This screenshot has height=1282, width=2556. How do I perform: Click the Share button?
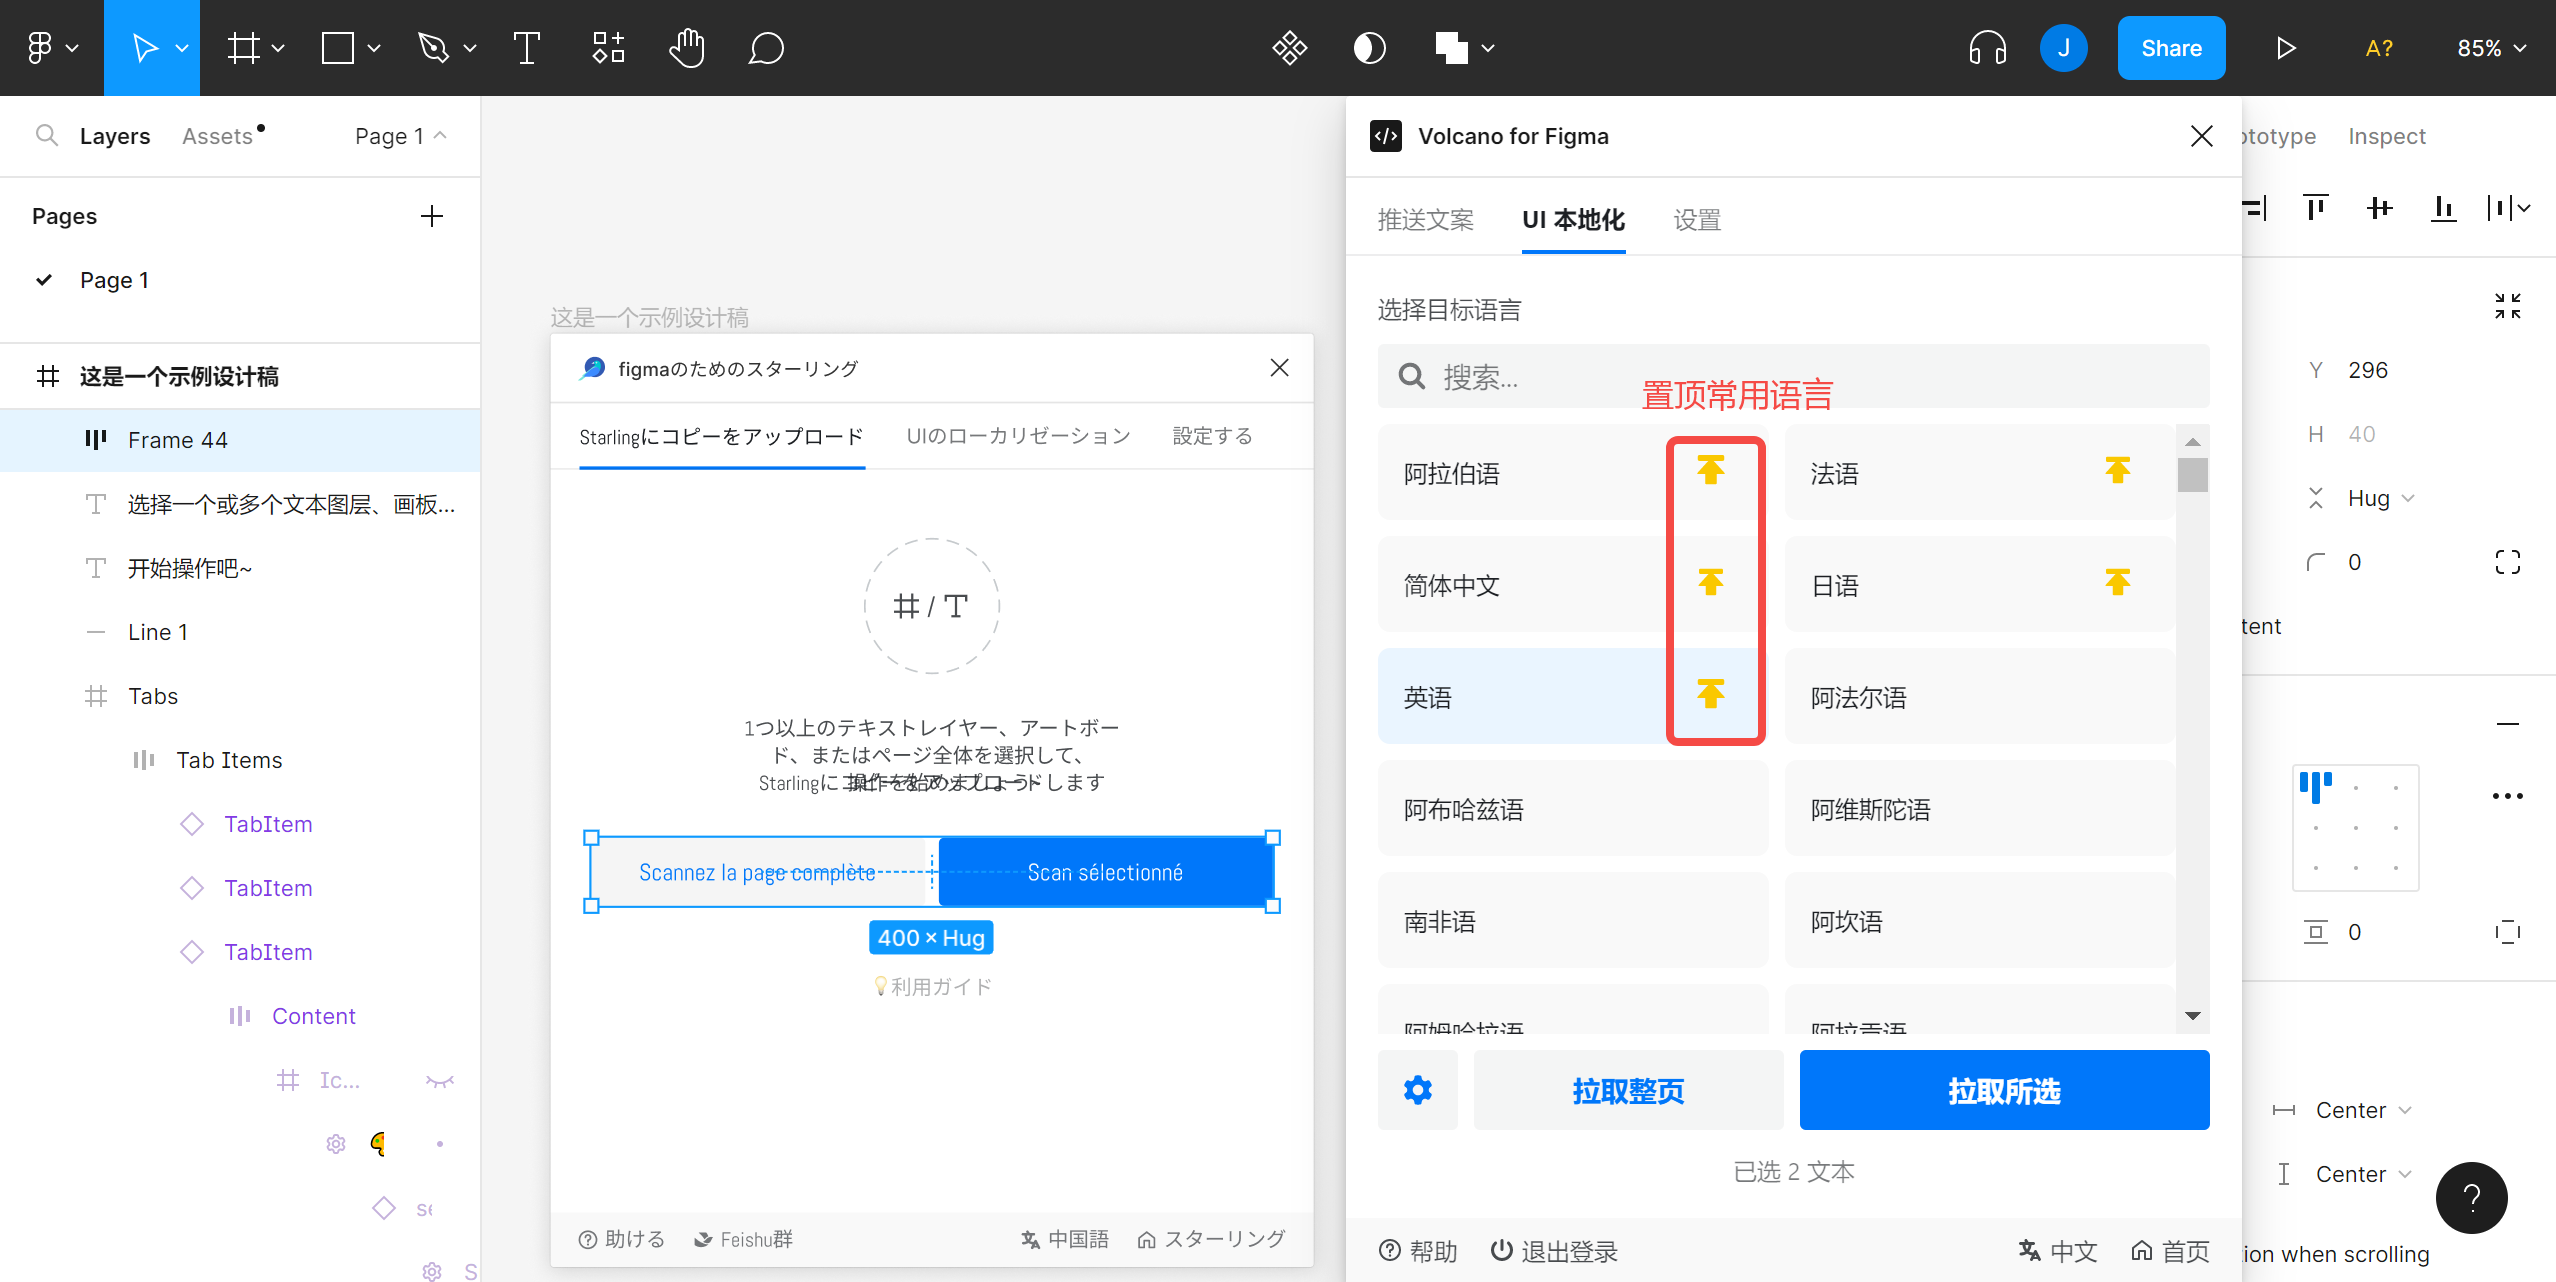[x=2171, y=48]
